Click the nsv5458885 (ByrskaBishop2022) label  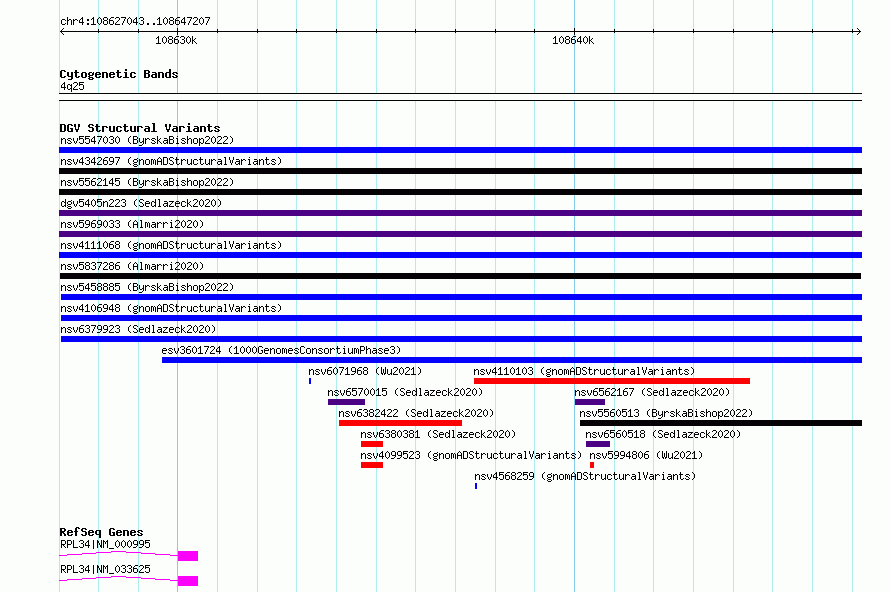click(x=147, y=287)
